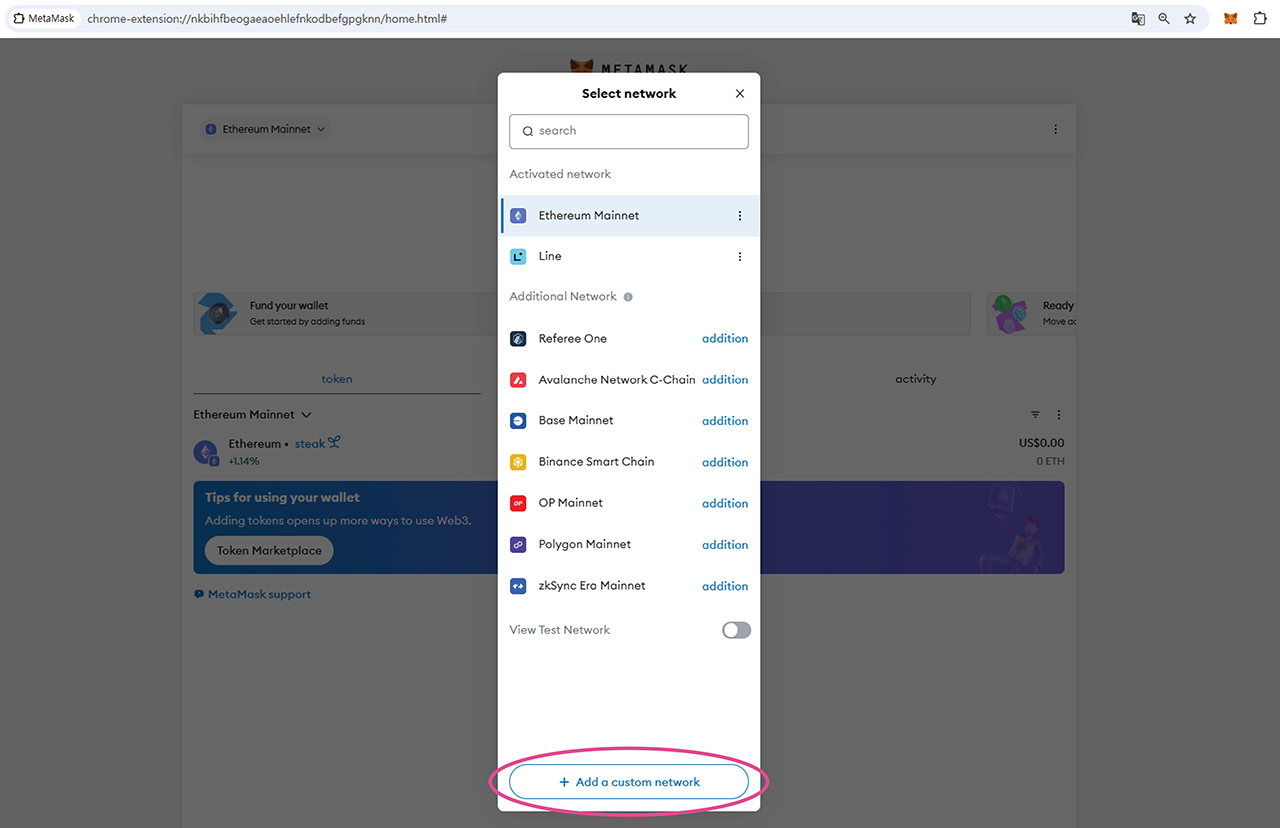Click the Base Mainnet logo icon
1280x828 pixels.
518,421
